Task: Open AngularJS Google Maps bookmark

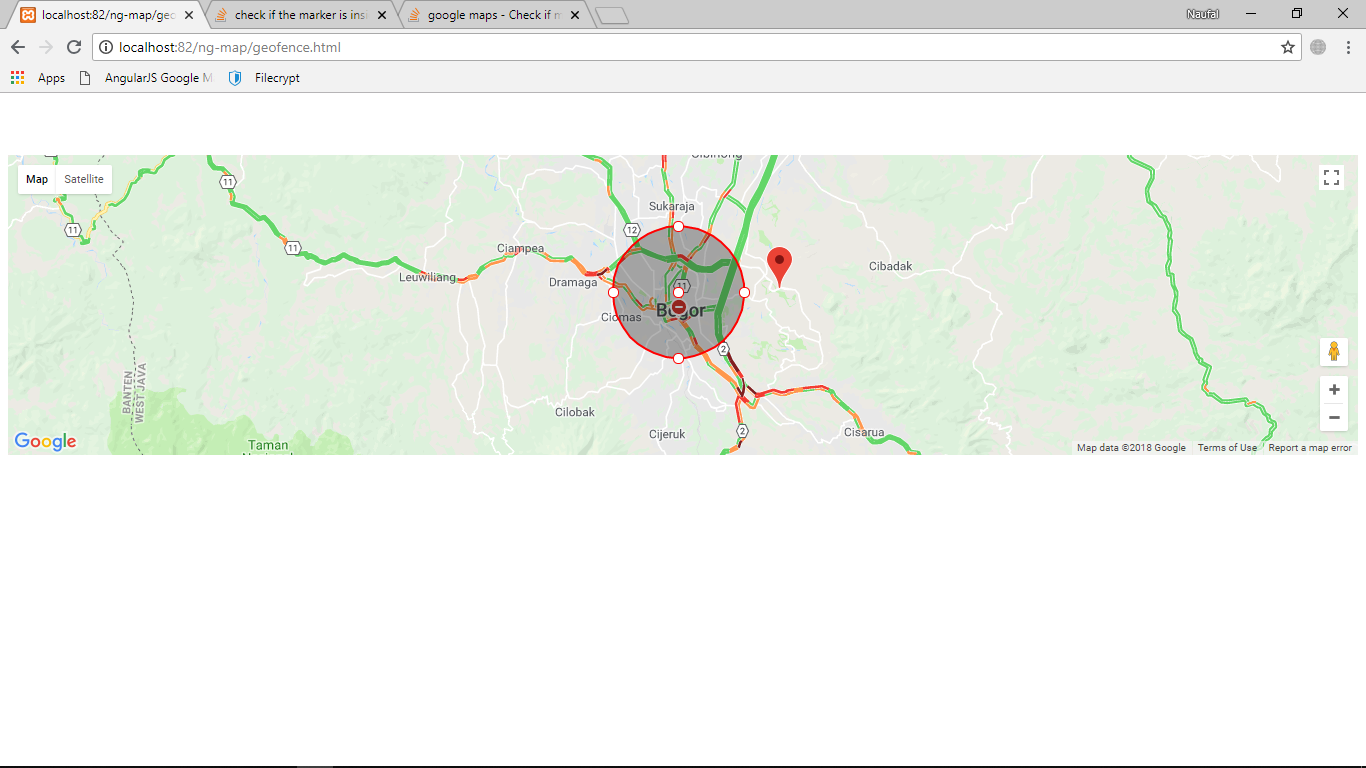Action: click(x=146, y=78)
